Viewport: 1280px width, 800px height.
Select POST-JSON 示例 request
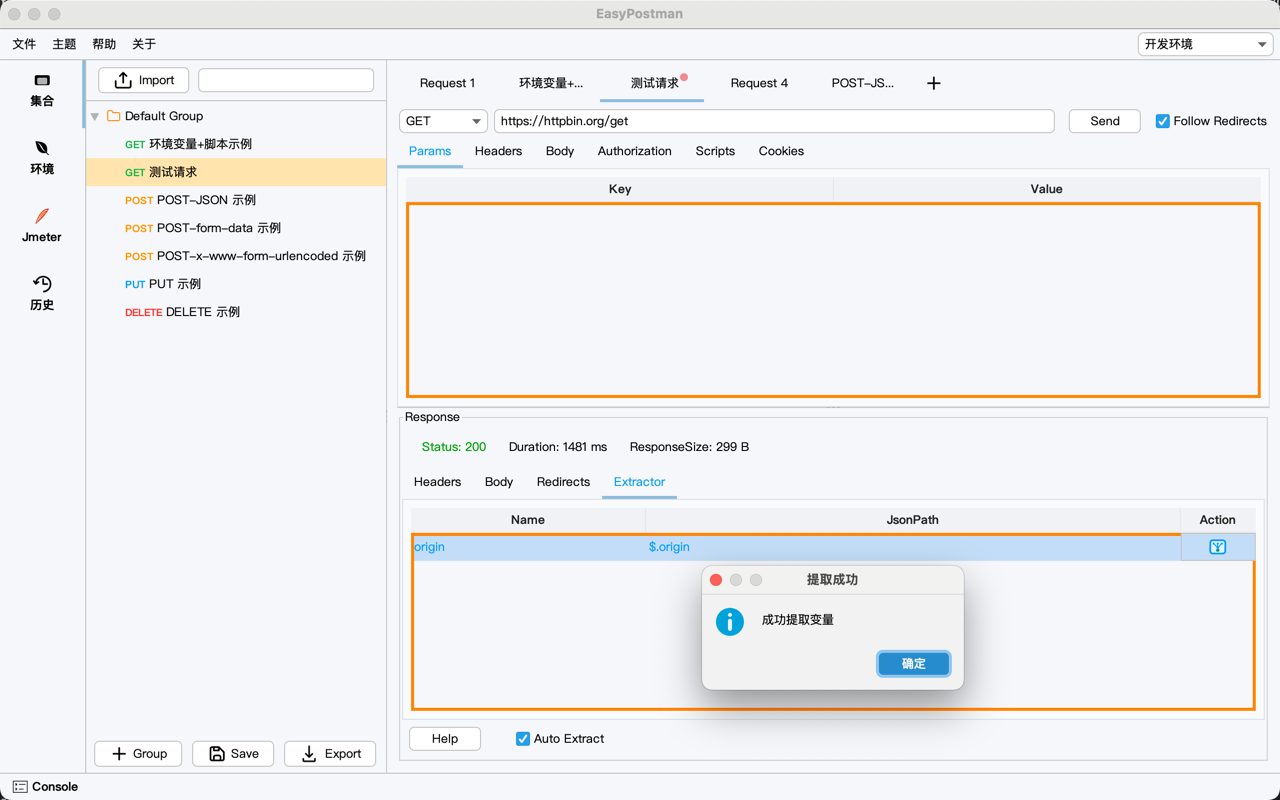[x=235, y=200]
